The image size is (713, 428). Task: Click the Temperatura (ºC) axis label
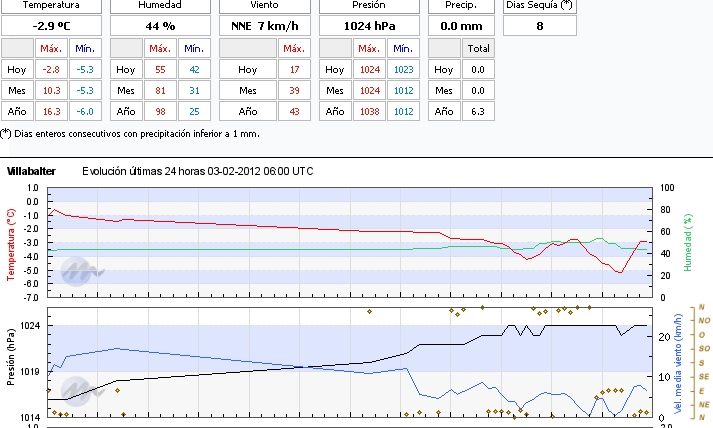tap(11, 243)
